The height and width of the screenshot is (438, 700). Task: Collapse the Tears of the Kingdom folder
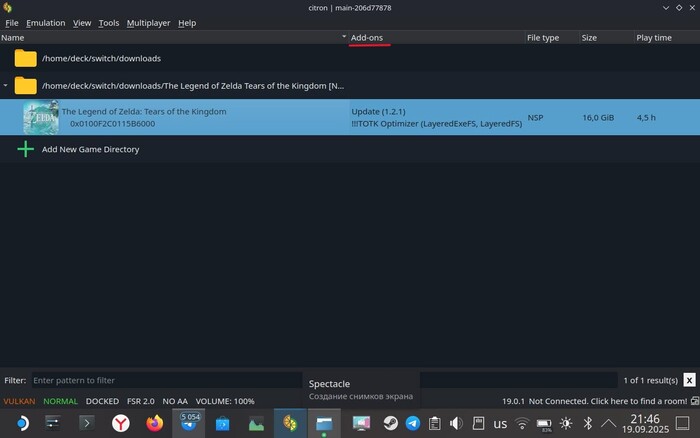point(6,86)
